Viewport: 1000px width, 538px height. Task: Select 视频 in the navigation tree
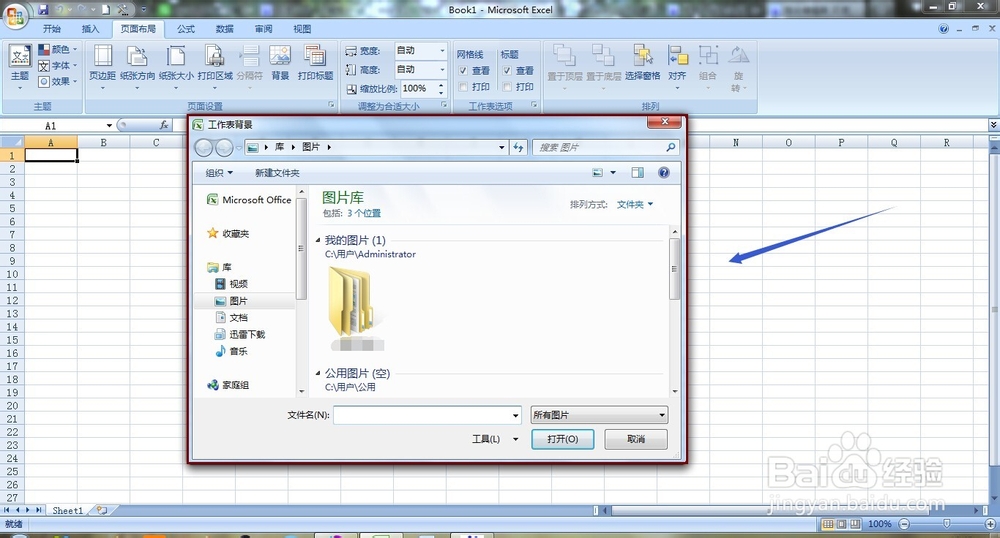point(231,284)
